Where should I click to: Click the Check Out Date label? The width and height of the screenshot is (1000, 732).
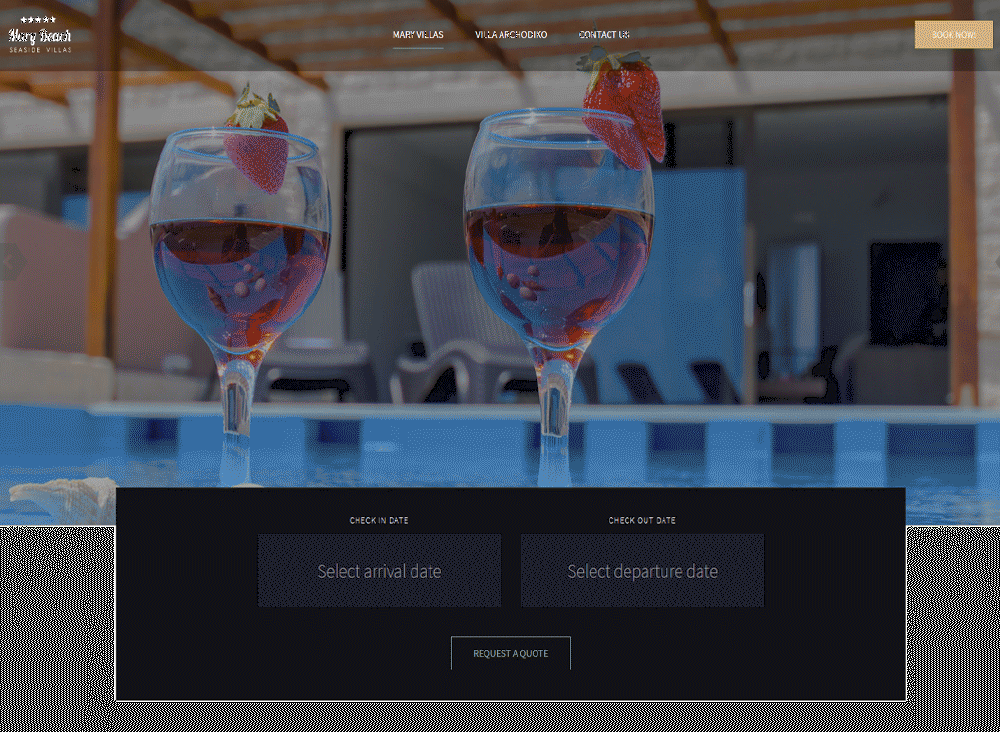click(642, 520)
